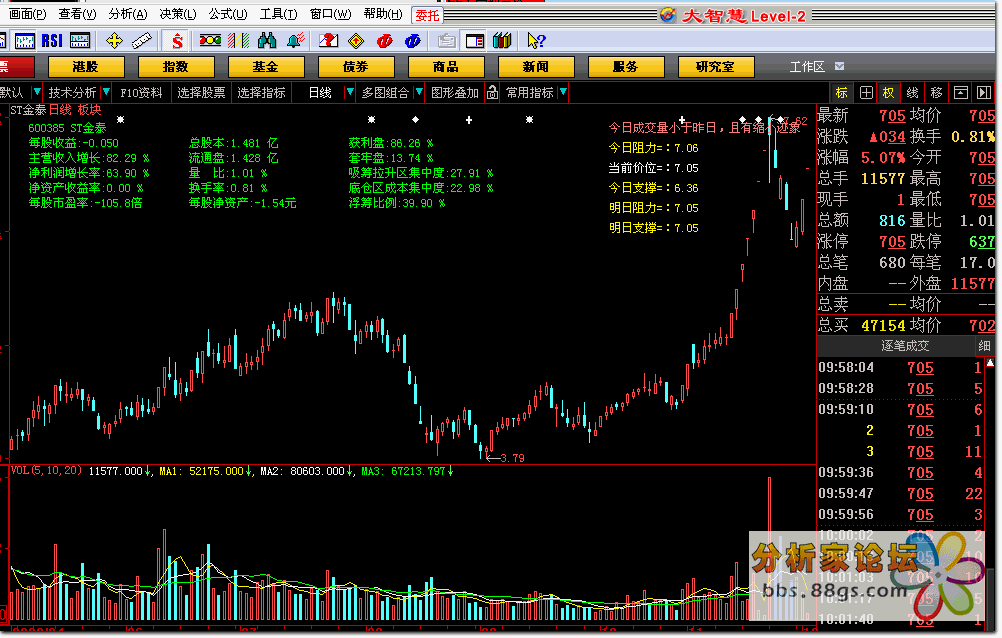Open the dropdown arrow beside 常用指标
The height and width of the screenshot is (638, 1002).
click(563, 93)
